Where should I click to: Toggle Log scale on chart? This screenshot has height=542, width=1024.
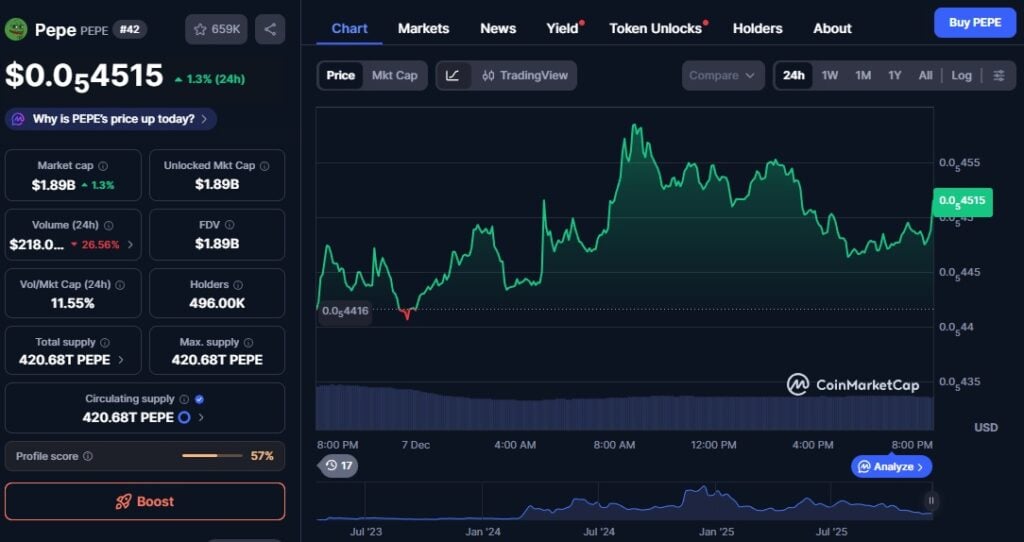pos(961,76)
